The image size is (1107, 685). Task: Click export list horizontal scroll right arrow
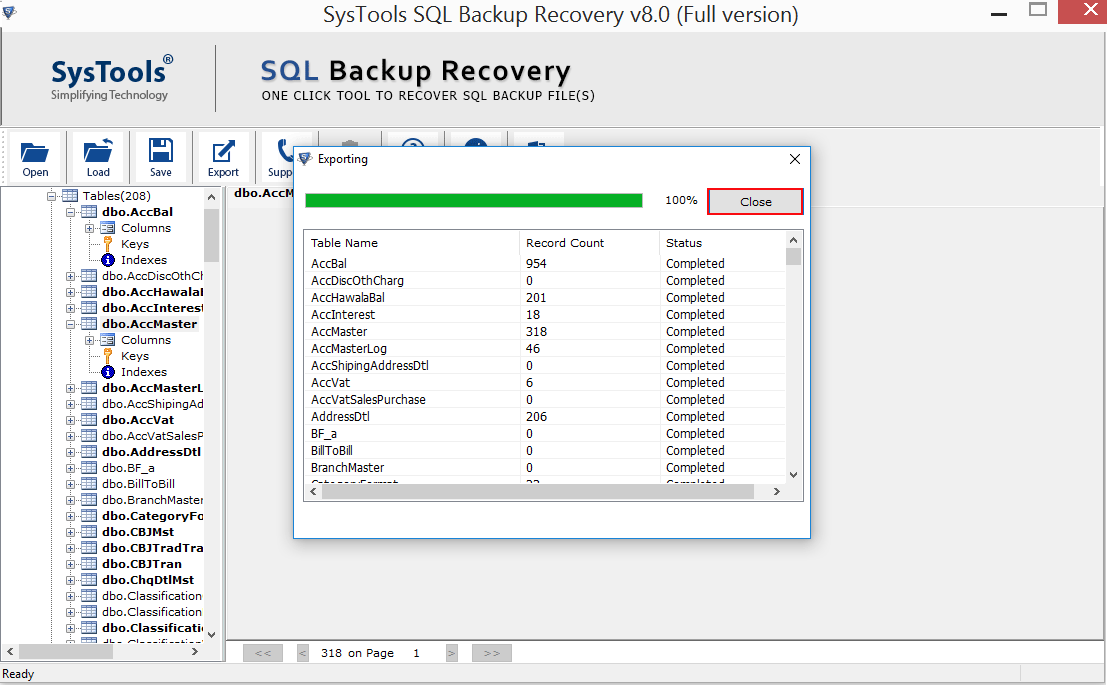pos(777,492)
